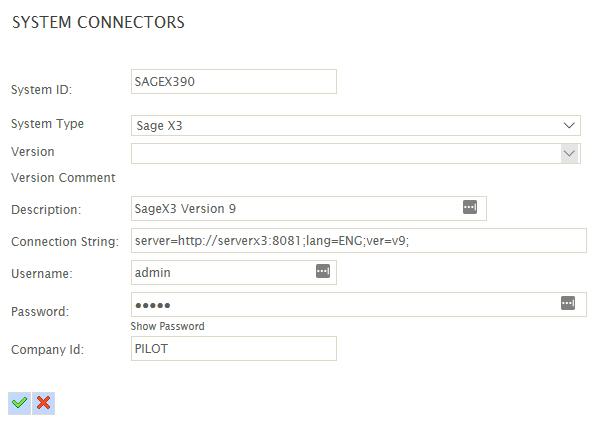Click the System ID label
The width and height of the screenshot is (608, 426).
coord(43,90)
